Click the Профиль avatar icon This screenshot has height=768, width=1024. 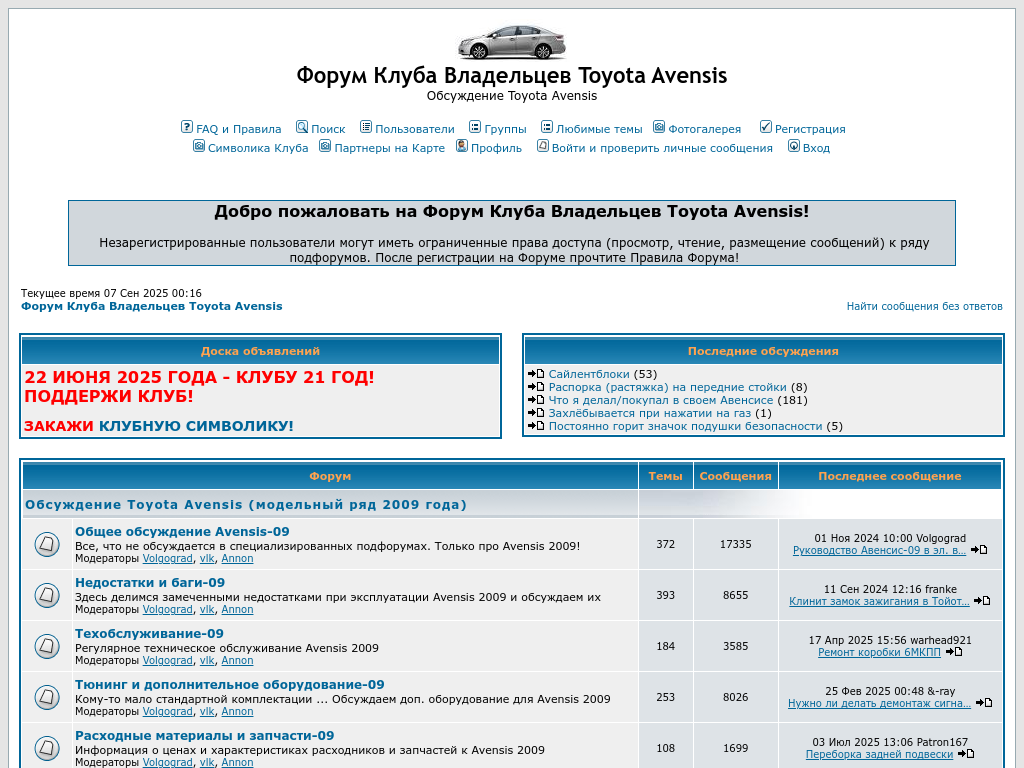462,146
